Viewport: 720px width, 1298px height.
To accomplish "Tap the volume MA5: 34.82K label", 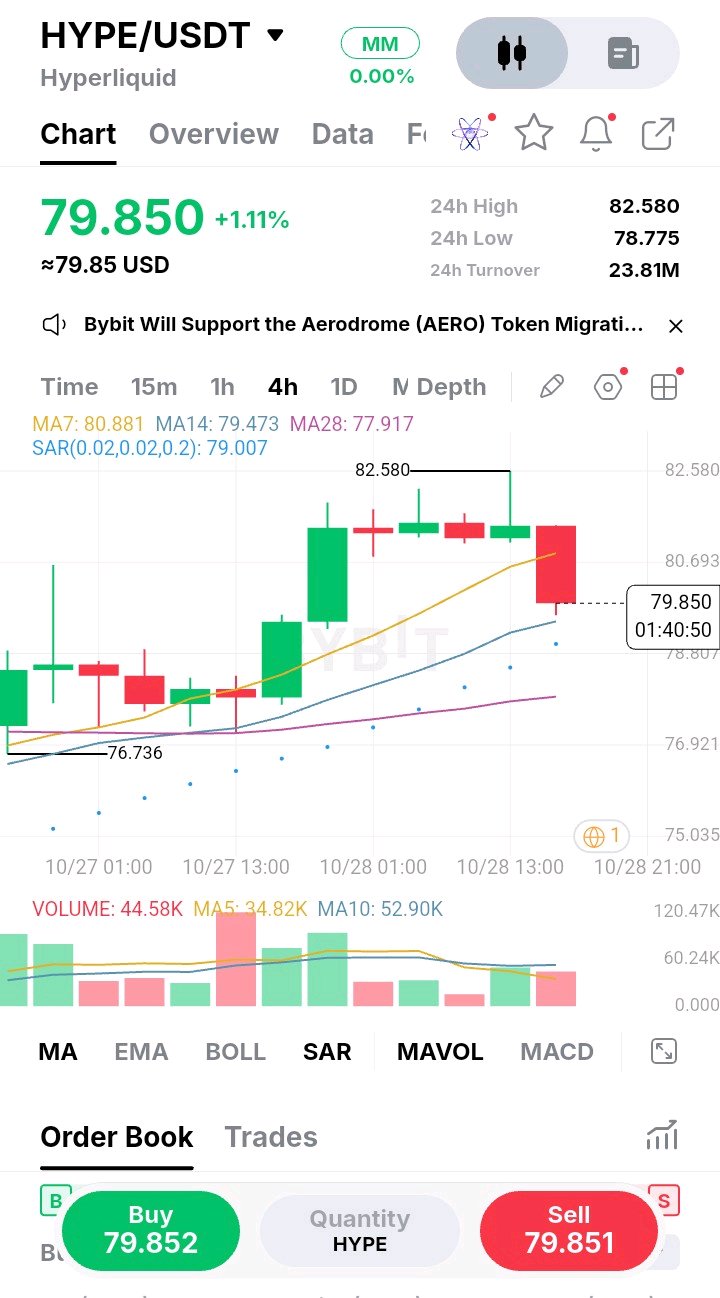I will coord(250,909).
